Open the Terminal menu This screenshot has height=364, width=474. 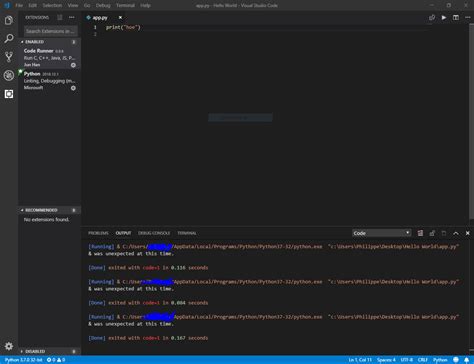(125, 5)
